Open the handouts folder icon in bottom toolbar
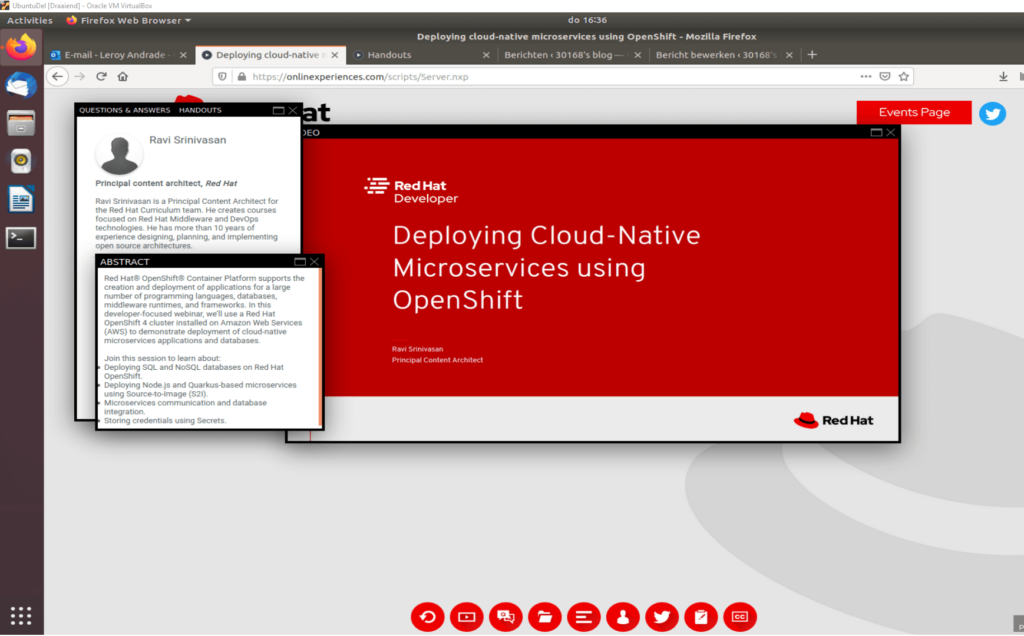The height and width of the screenshot is (636, 1024). click(544, 617)
